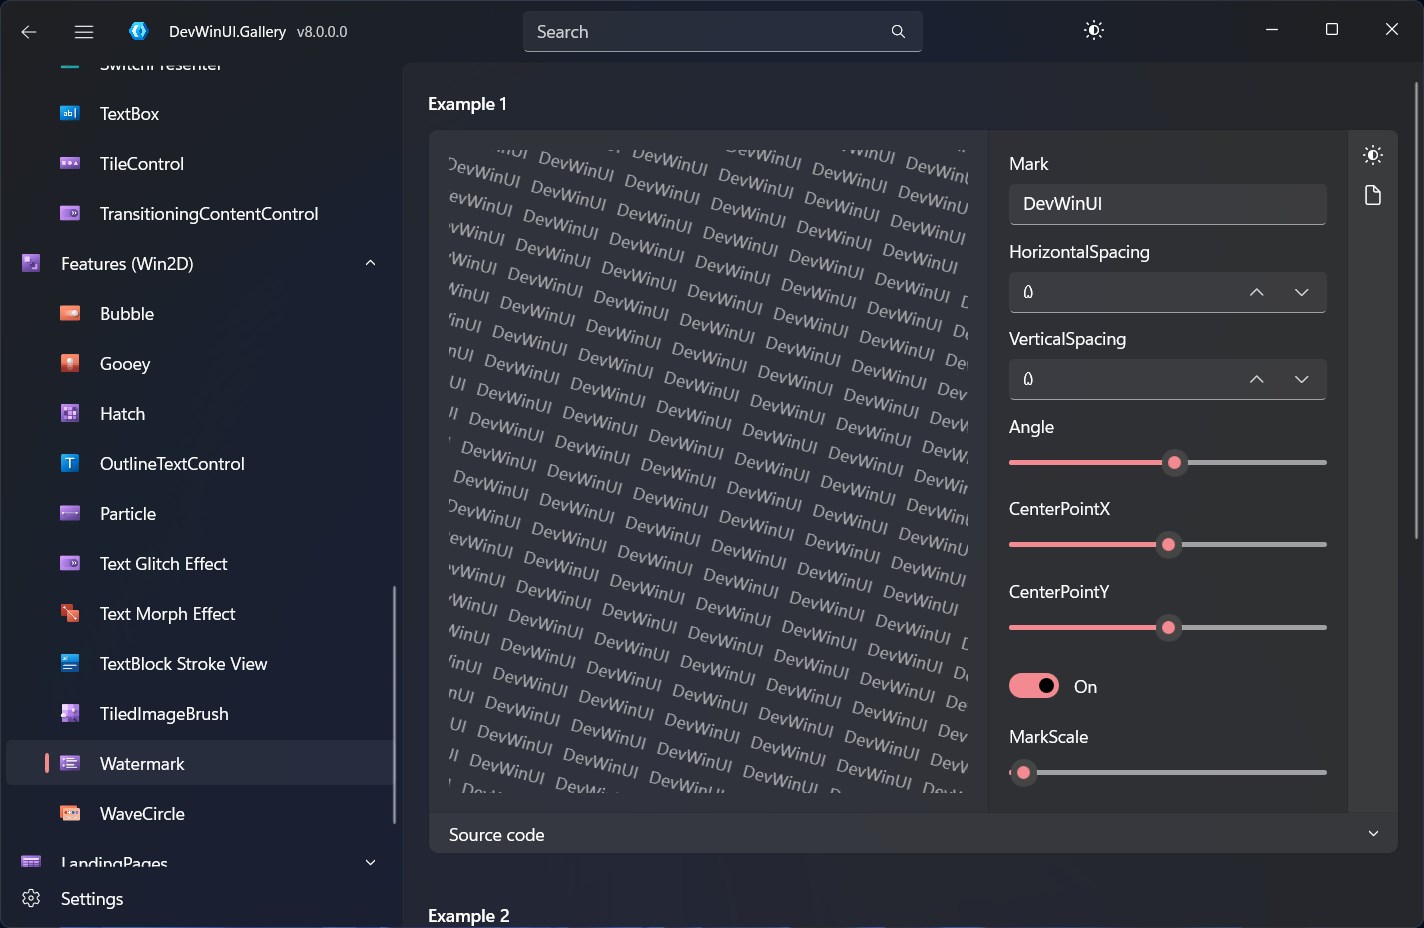1424x928 pixels.
Task: Click the OutlineTextControl T icon
Action: click(x=70, y=464)
